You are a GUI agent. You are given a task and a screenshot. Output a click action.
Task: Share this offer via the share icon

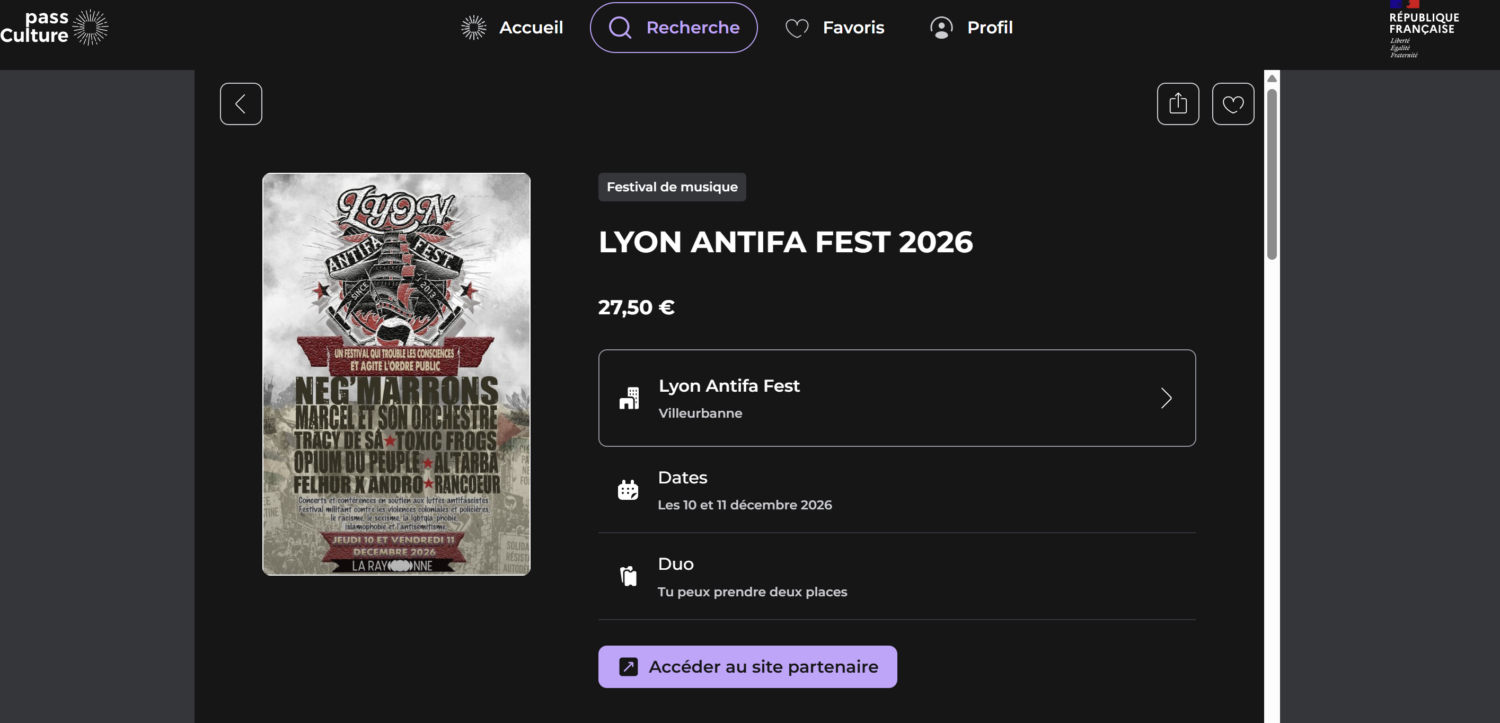pyautogui.click(x=1178, y=104)
